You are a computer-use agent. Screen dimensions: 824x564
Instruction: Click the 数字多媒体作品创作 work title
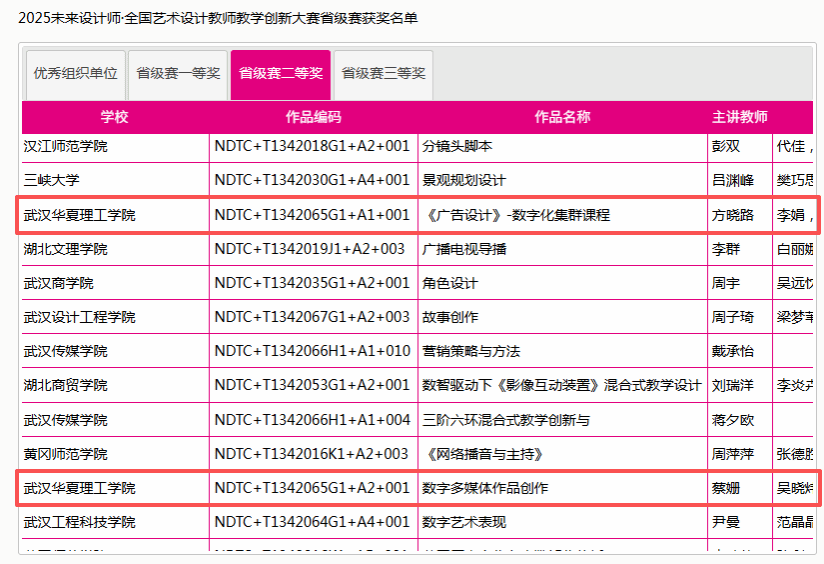(485, 488)
